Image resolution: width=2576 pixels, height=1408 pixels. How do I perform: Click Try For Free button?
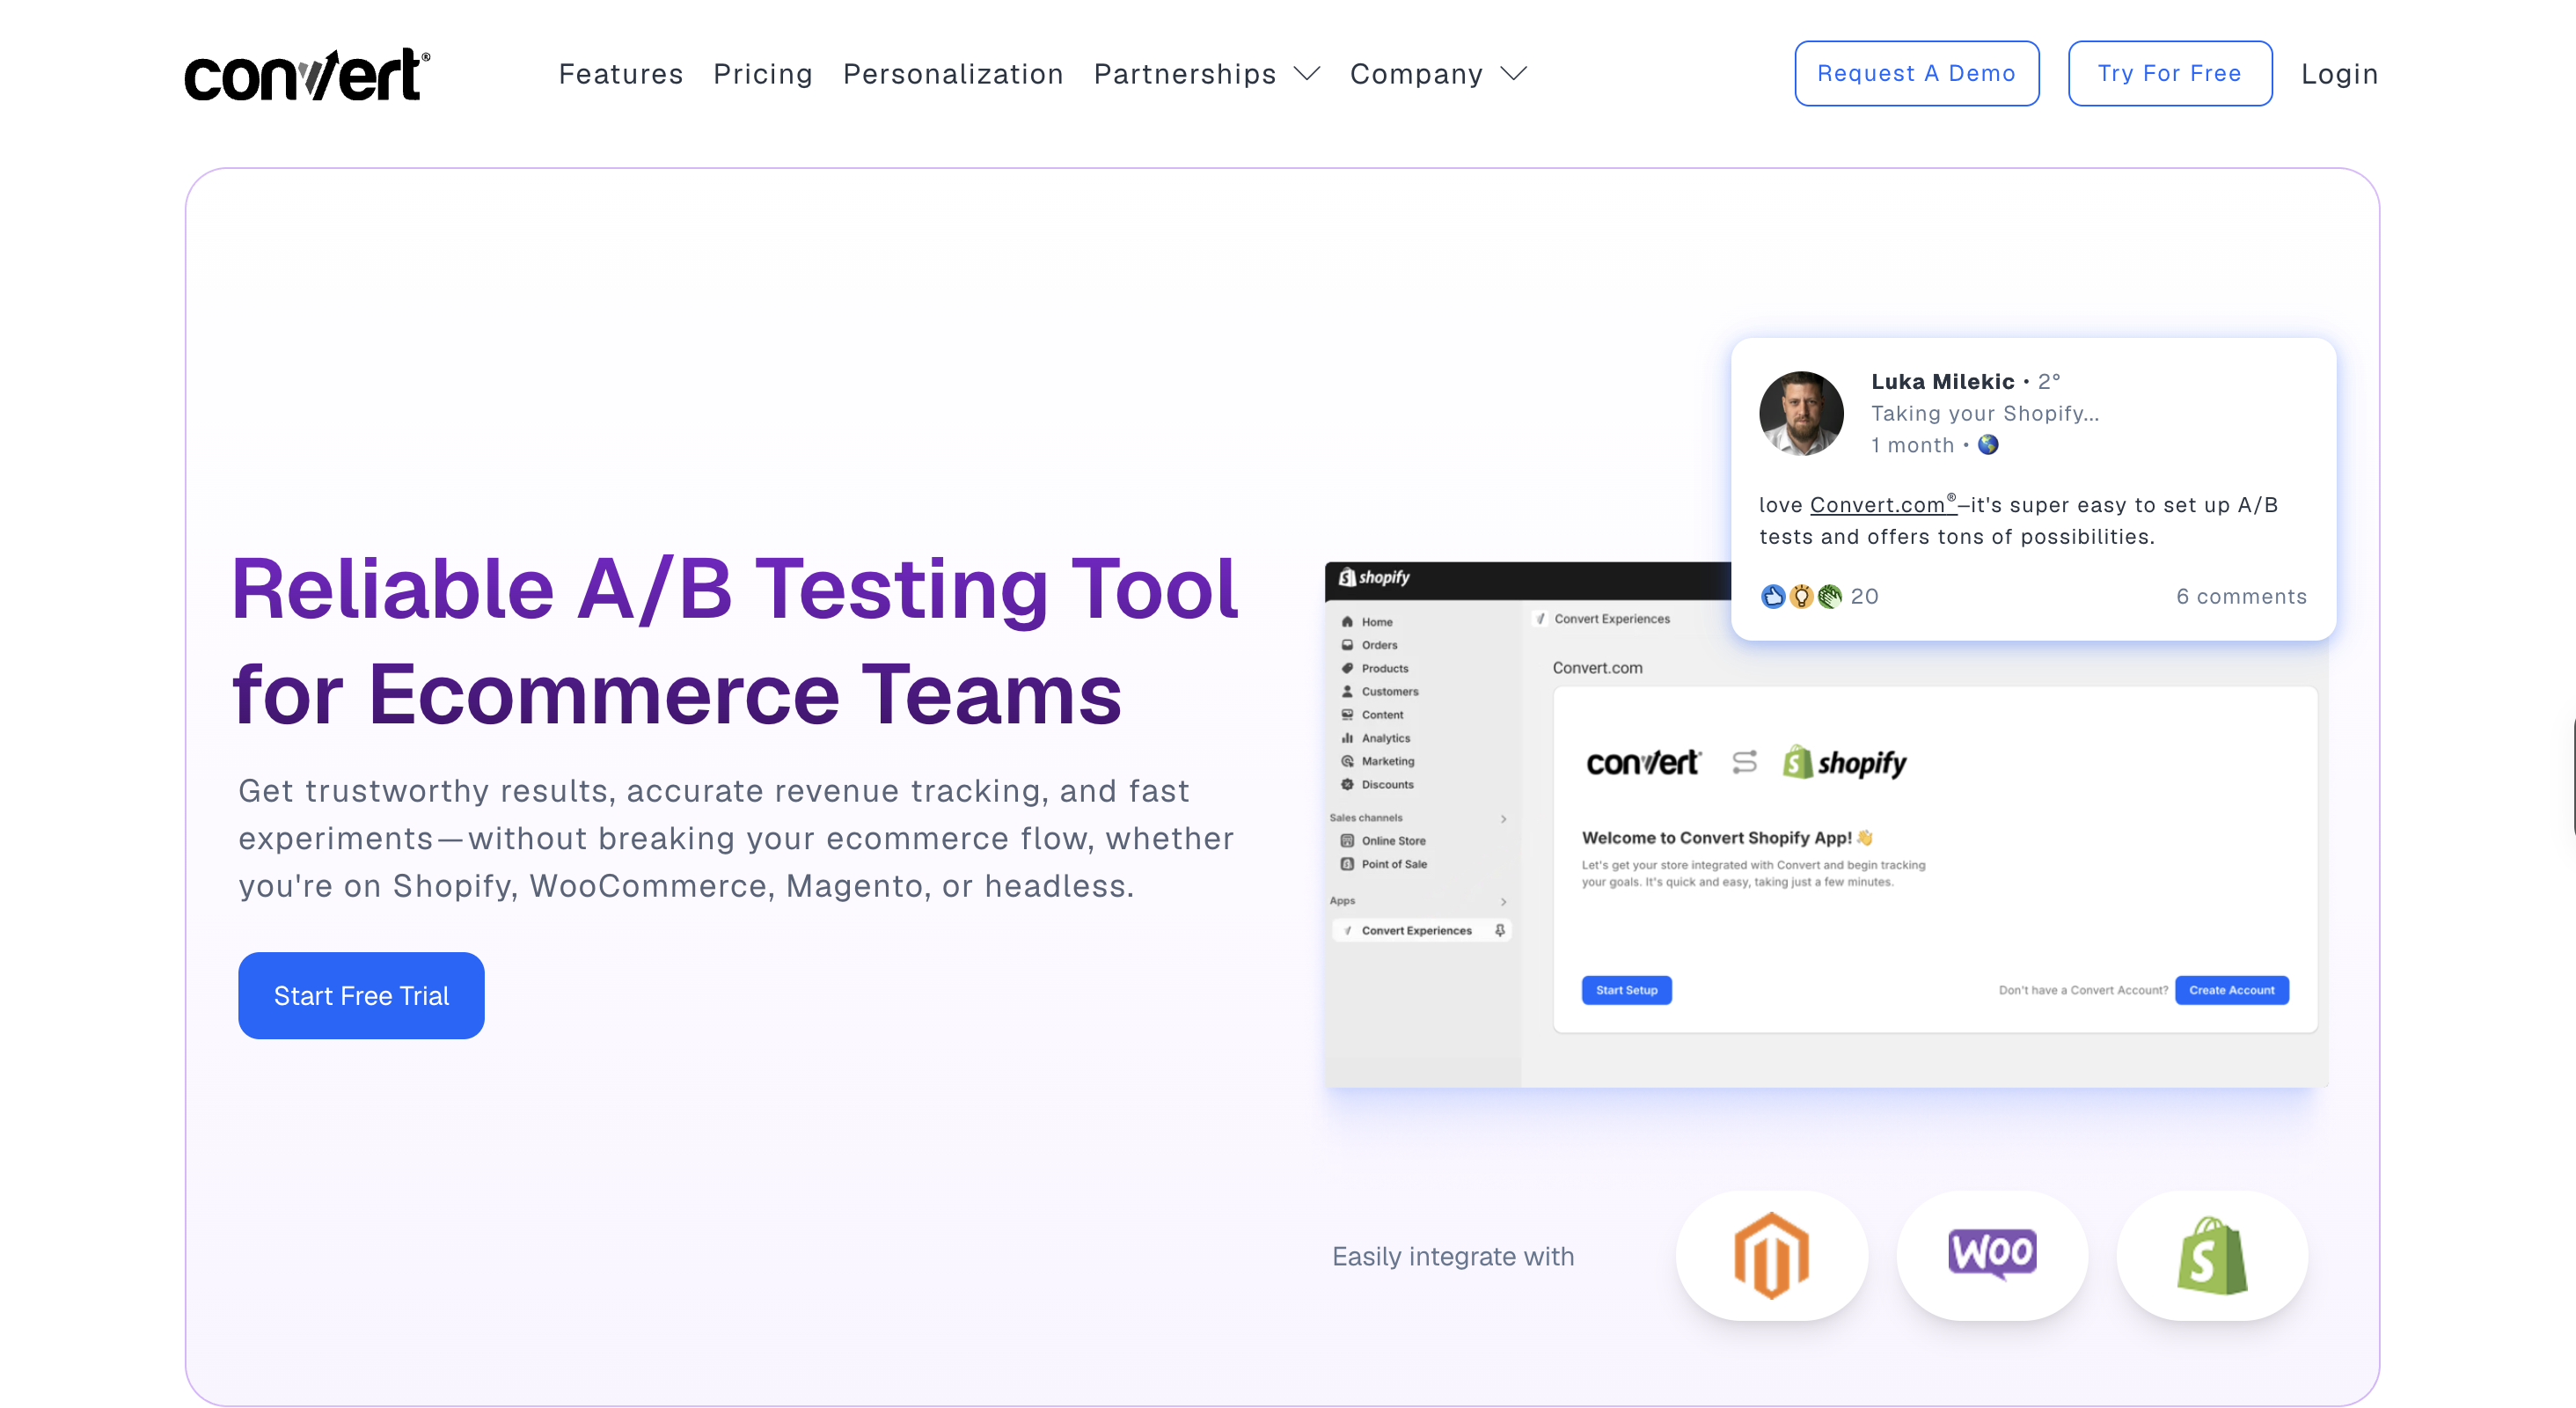pyautogui.click(x=2169, y=73)
